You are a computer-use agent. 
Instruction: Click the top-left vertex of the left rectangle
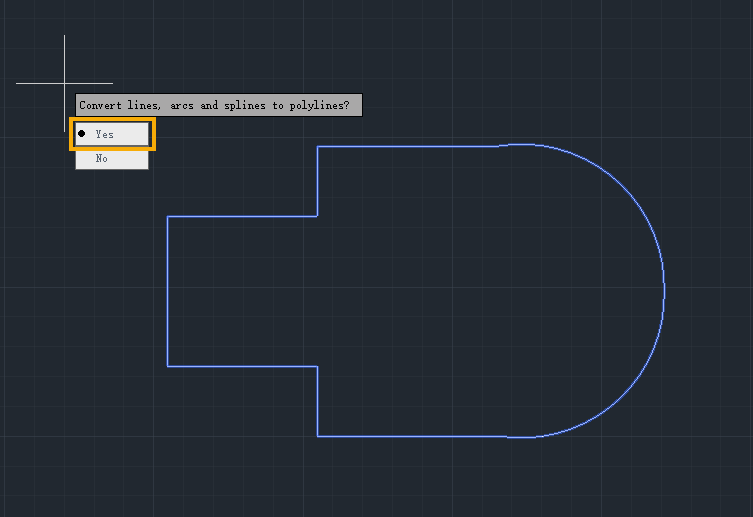(x=168, y=216)
